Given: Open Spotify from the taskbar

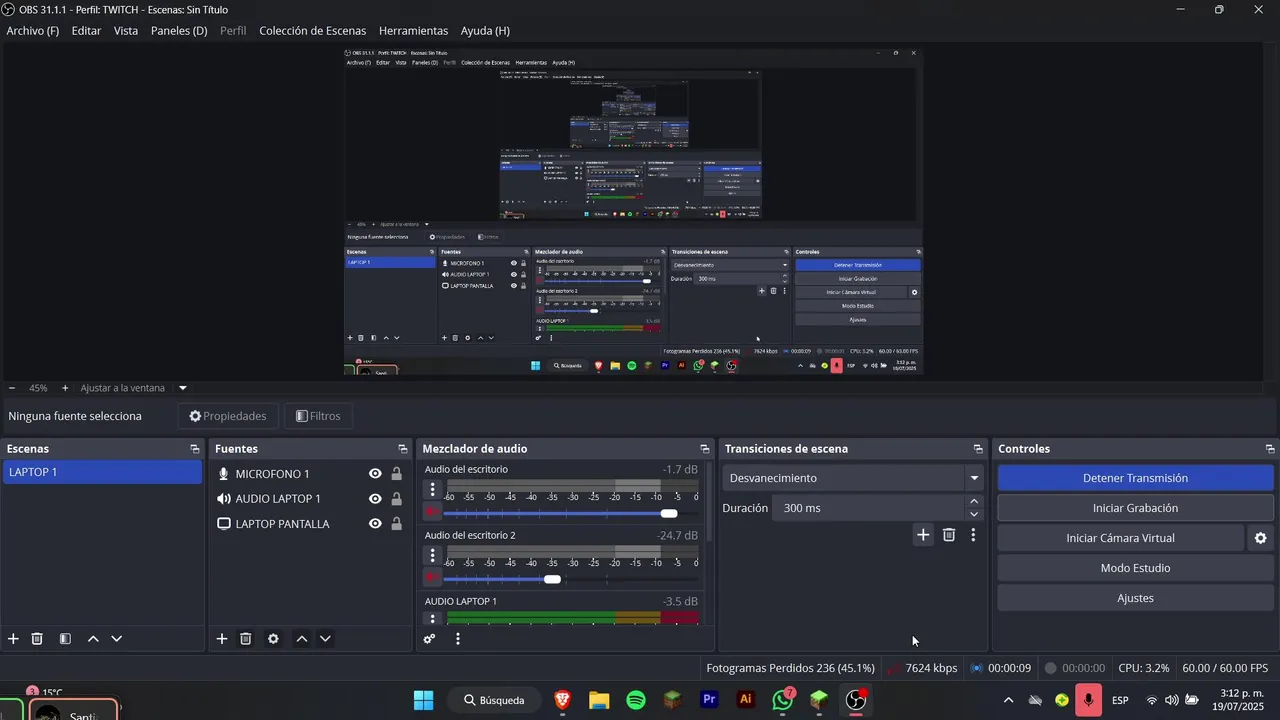Looking at the screenshot, I should pyautogui.click(x=636, y=700).
